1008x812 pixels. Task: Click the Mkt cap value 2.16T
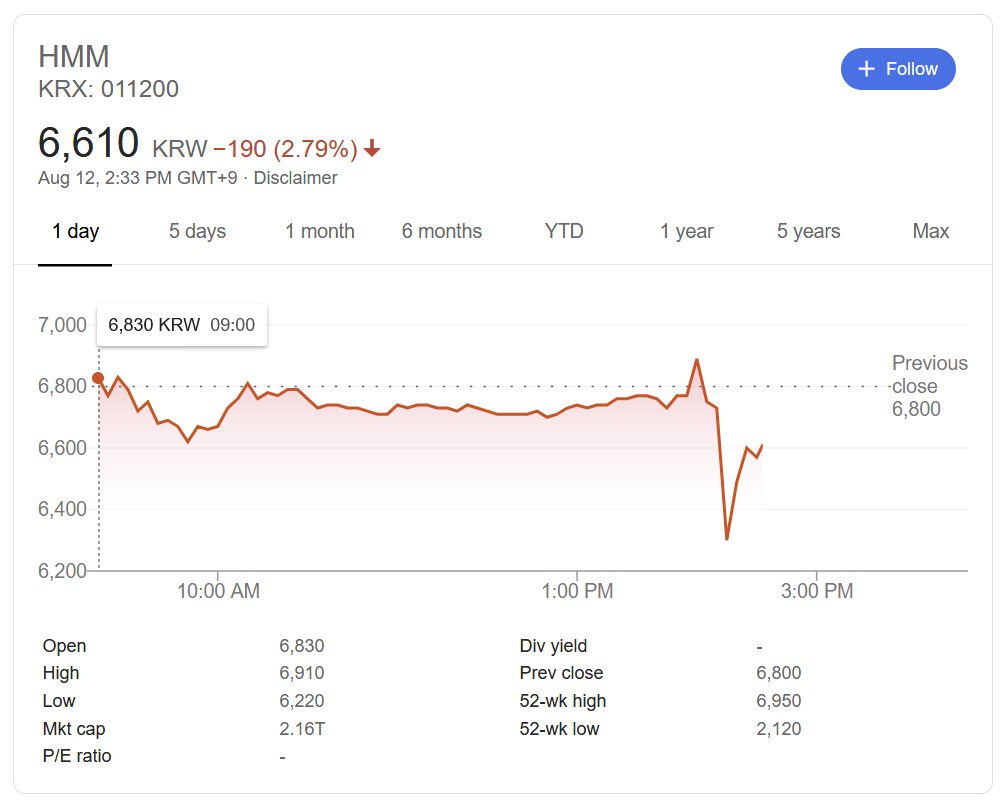coord(301,729)
